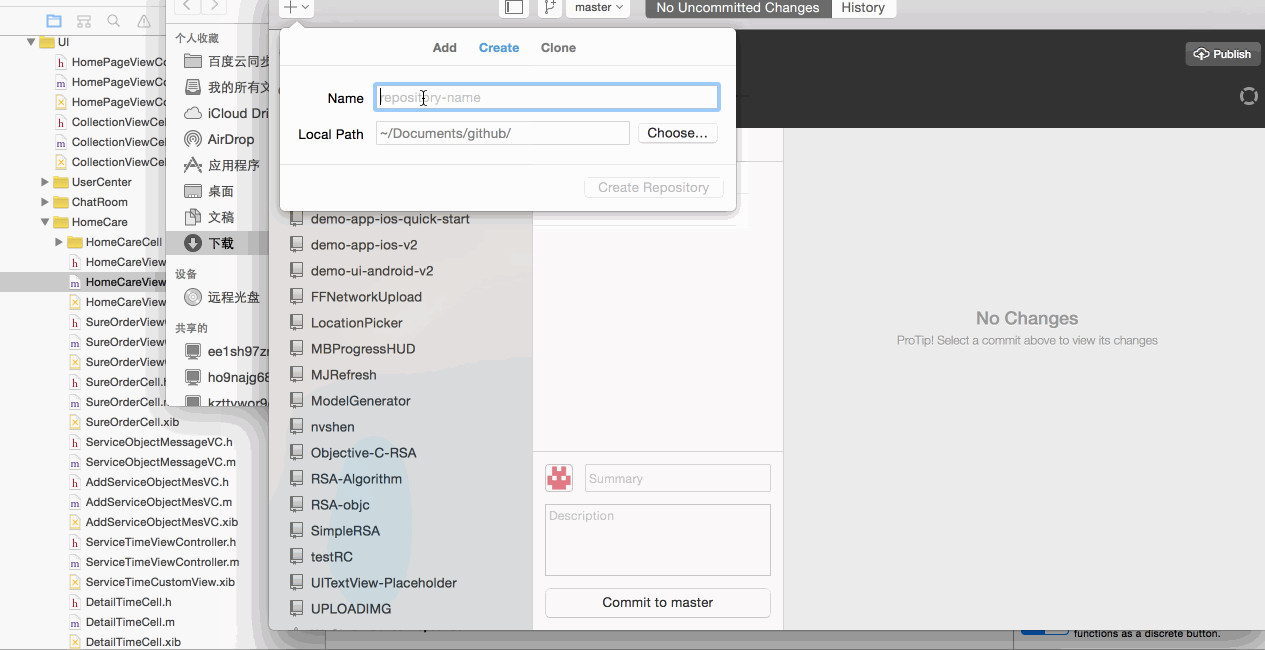Open the master branch dropdown
1265x650 pixels.
[600, 7]
